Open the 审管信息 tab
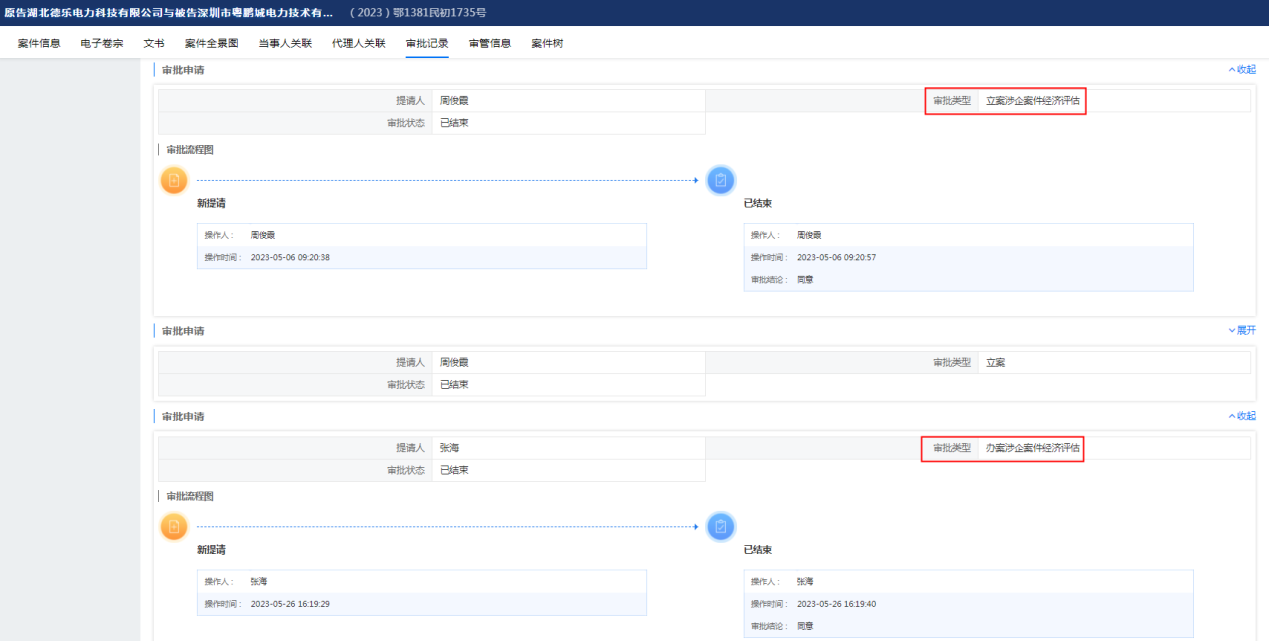 (490, 44)
